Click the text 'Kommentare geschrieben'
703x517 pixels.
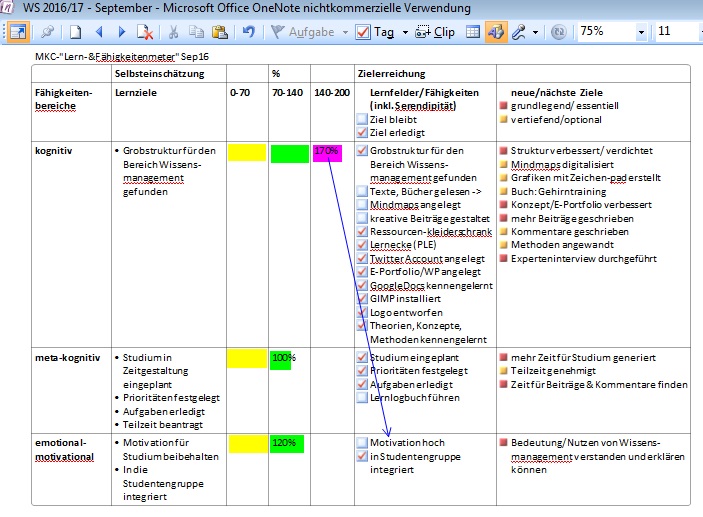[x=570, y=232]
